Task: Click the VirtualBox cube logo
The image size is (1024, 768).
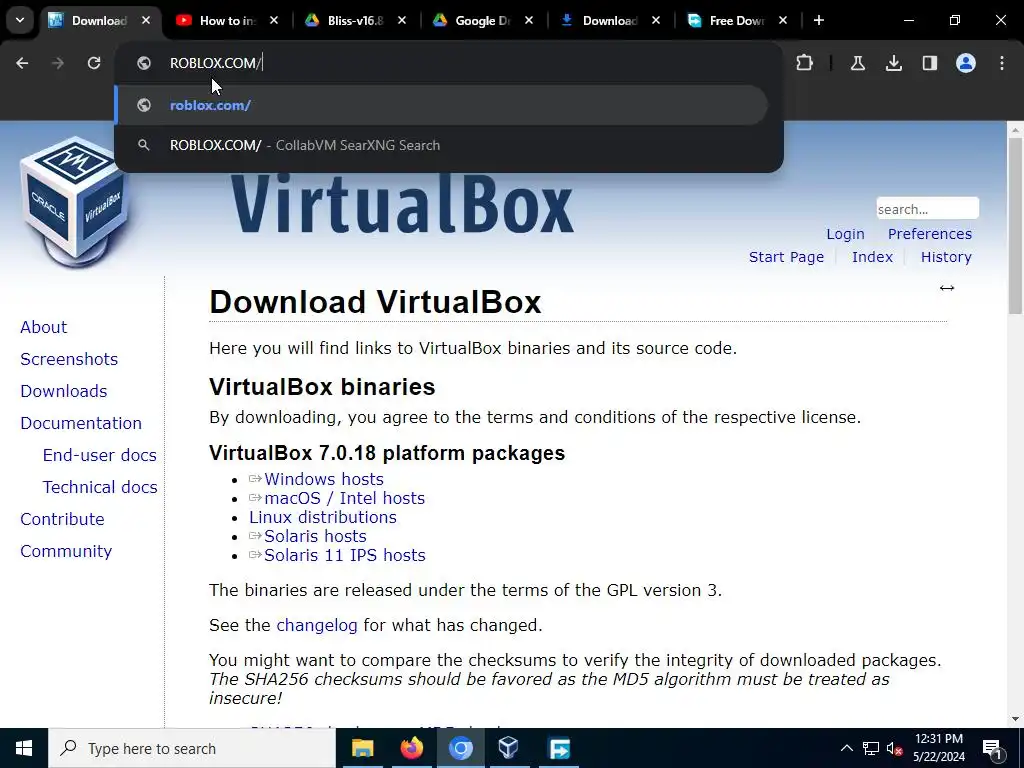Action: point(73,202)
